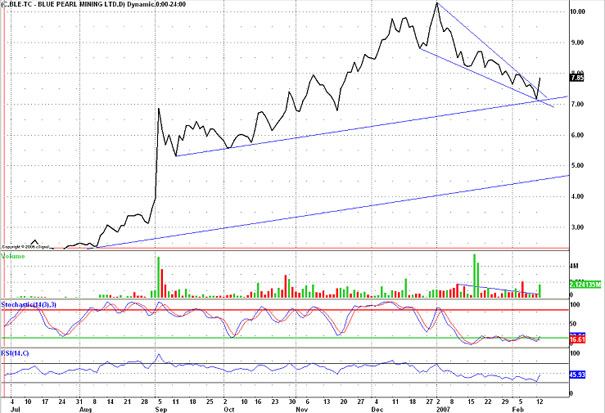This screenshot has width=605, height=413.
Task: Click the Blue Pearl Mining chart title
Action: tap(93, 5)
